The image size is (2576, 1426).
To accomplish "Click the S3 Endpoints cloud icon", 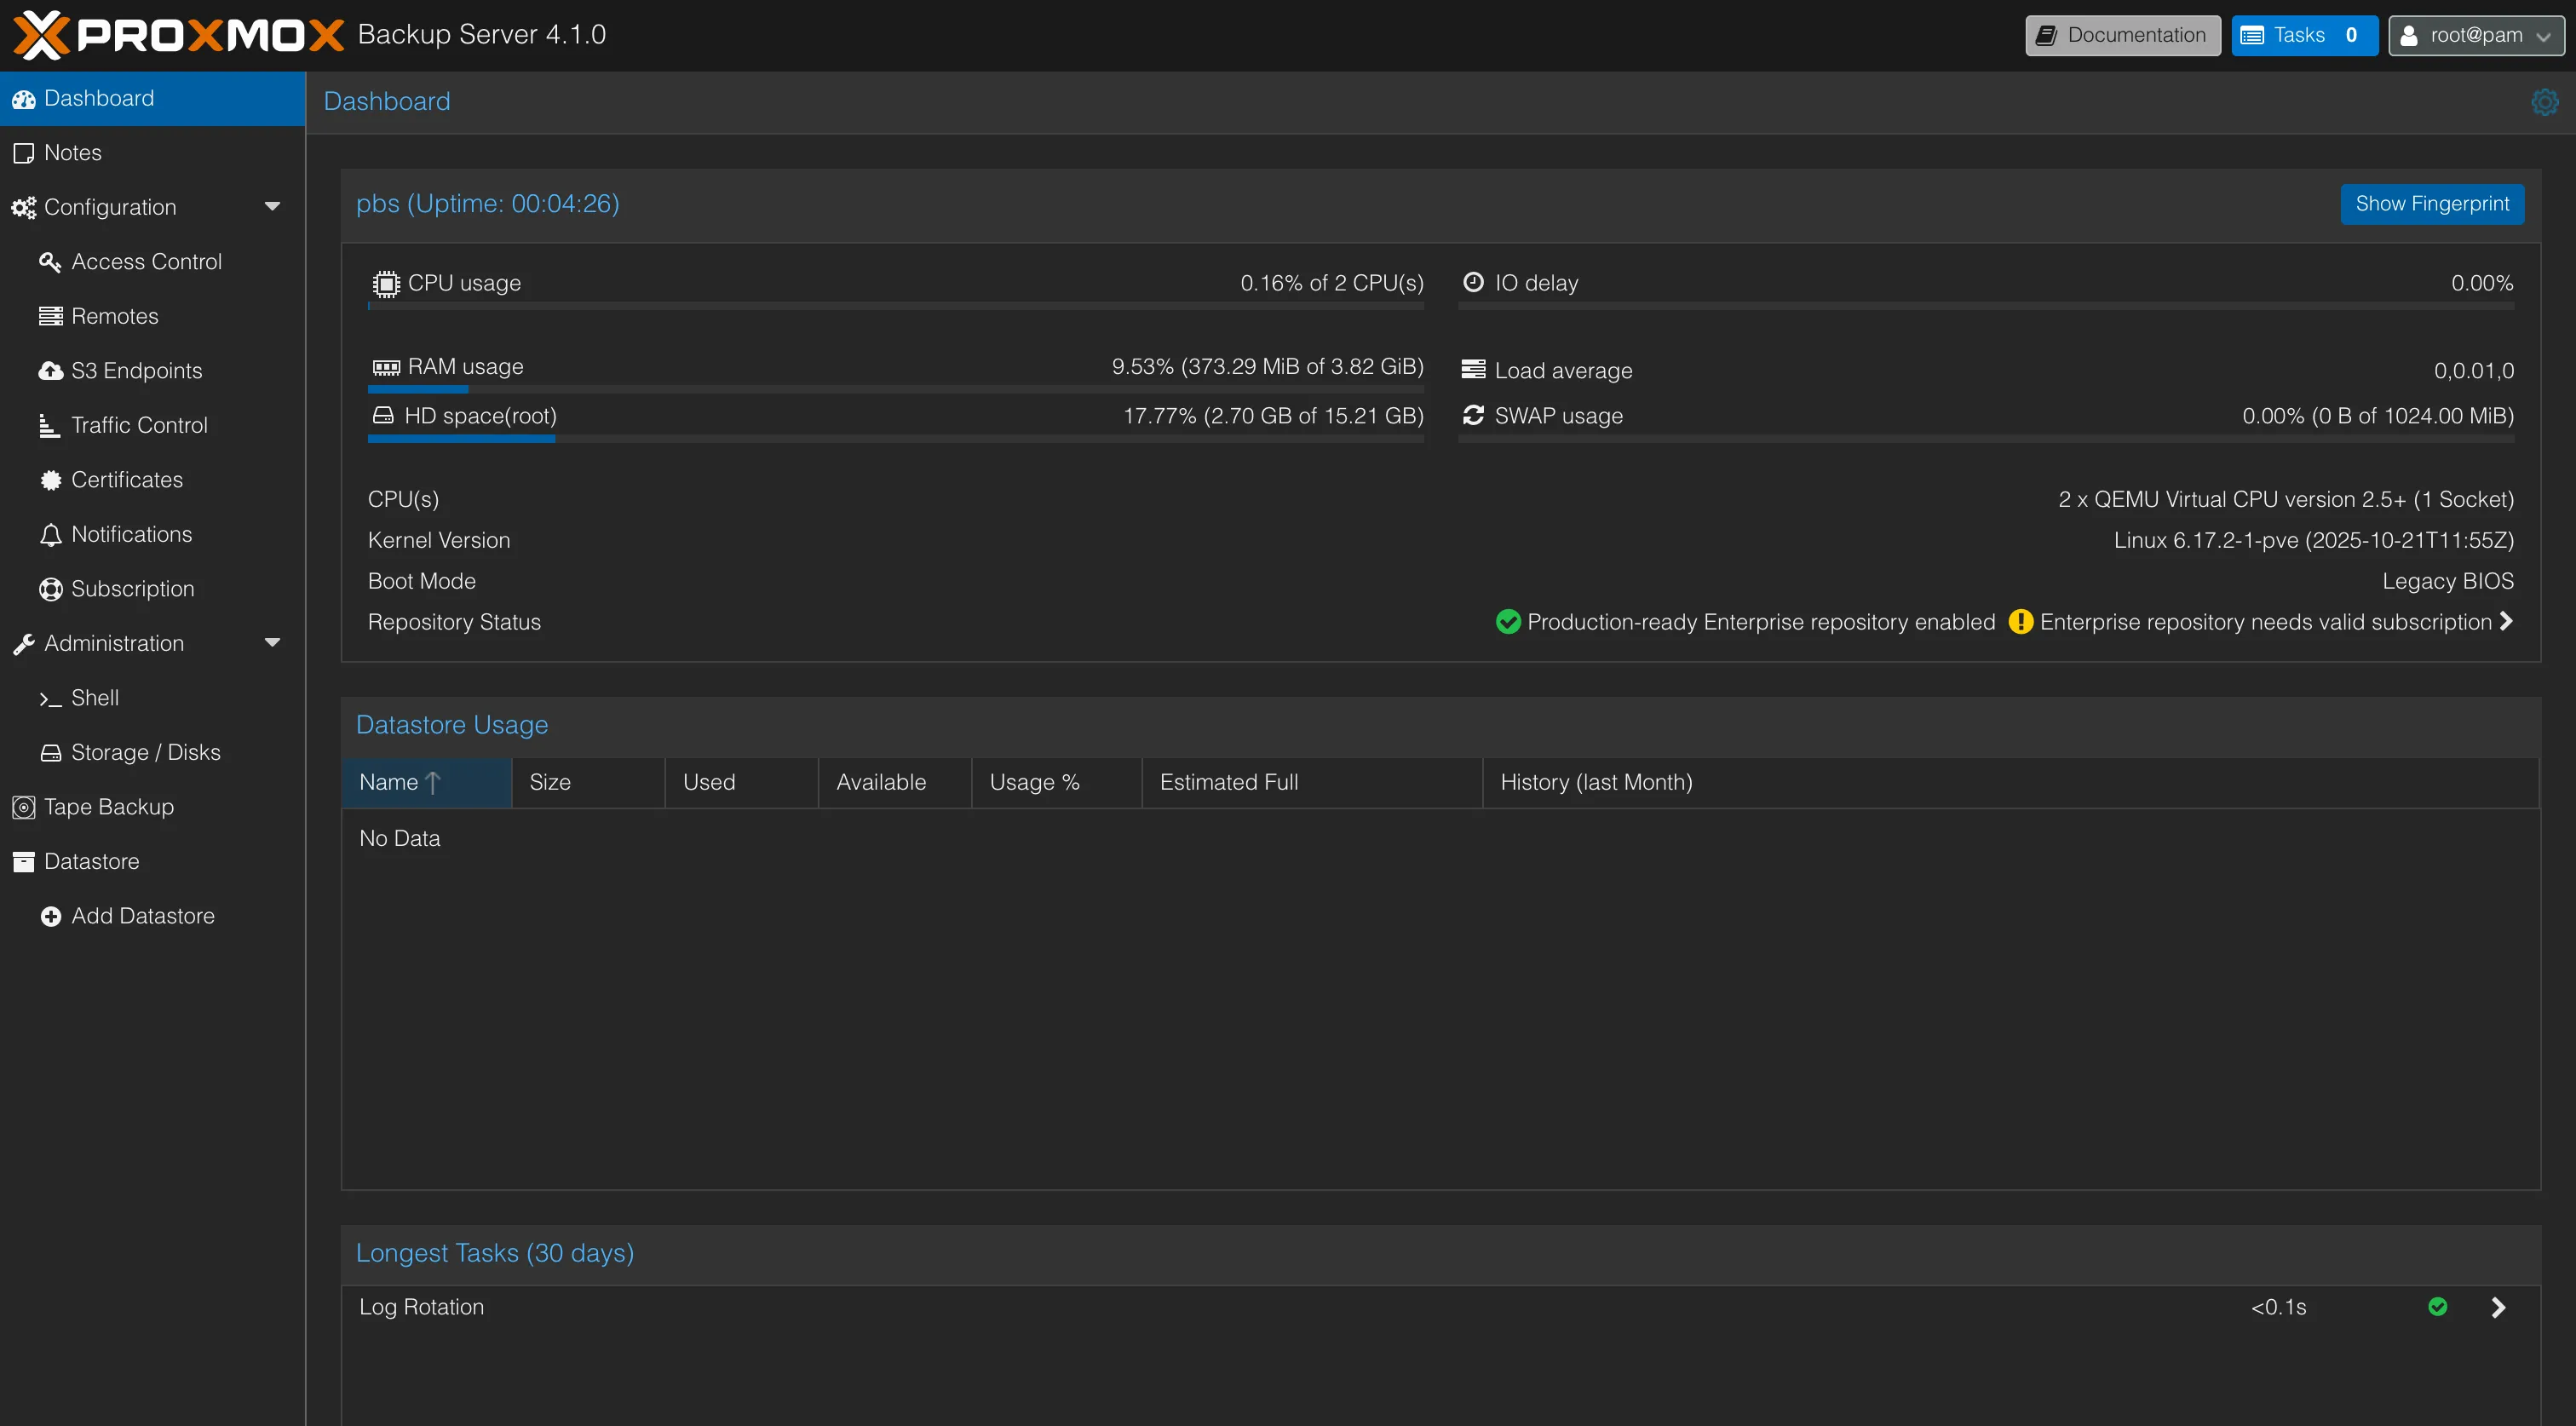I will click(51, 371).
